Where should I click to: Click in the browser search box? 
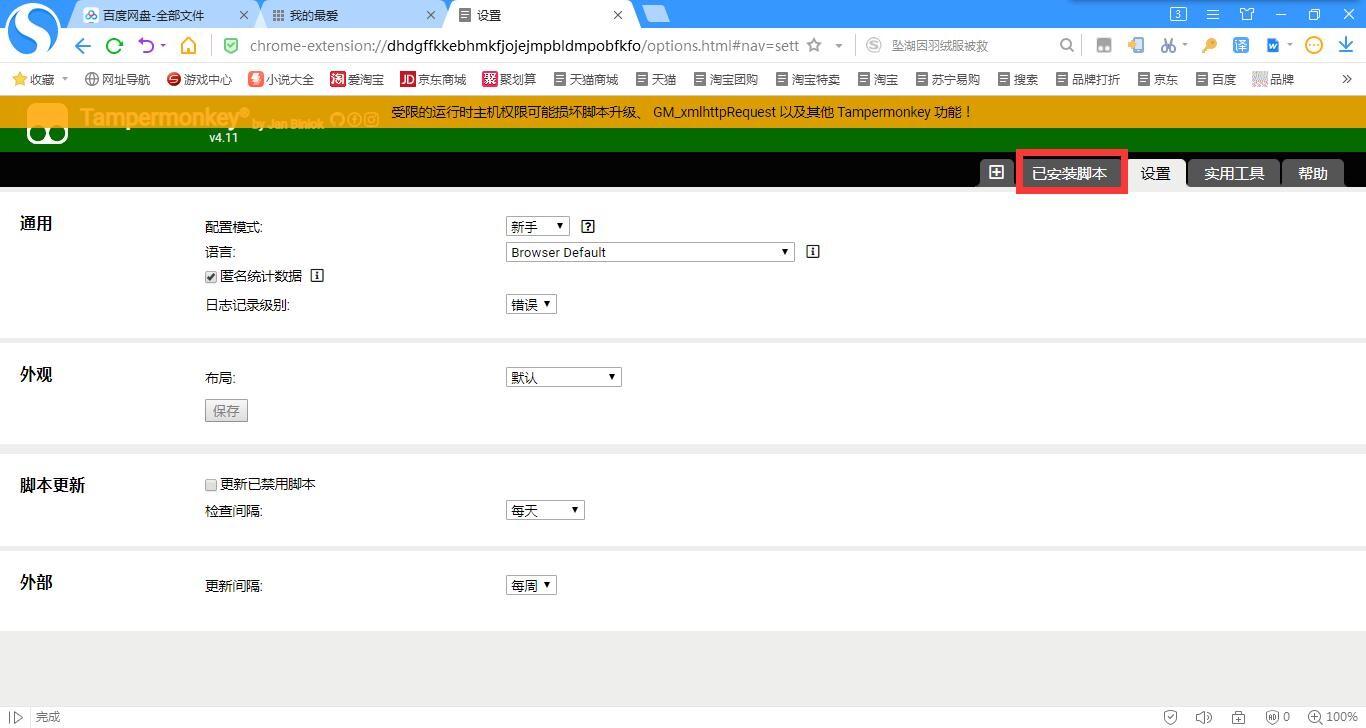970,46
